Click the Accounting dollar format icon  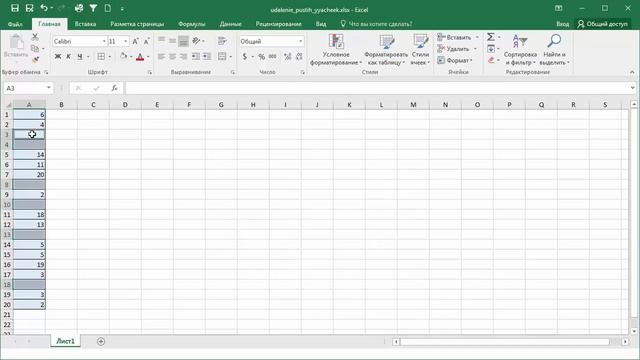[244, 56]
